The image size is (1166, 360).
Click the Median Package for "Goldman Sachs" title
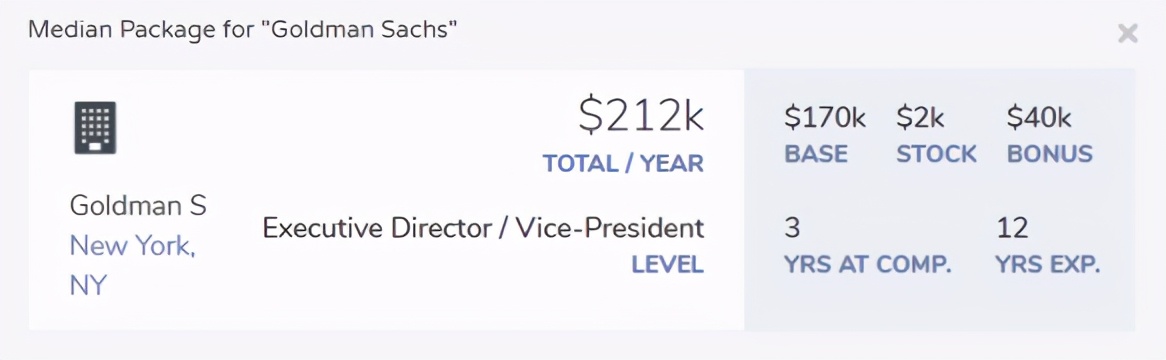(x=242, y=30)
